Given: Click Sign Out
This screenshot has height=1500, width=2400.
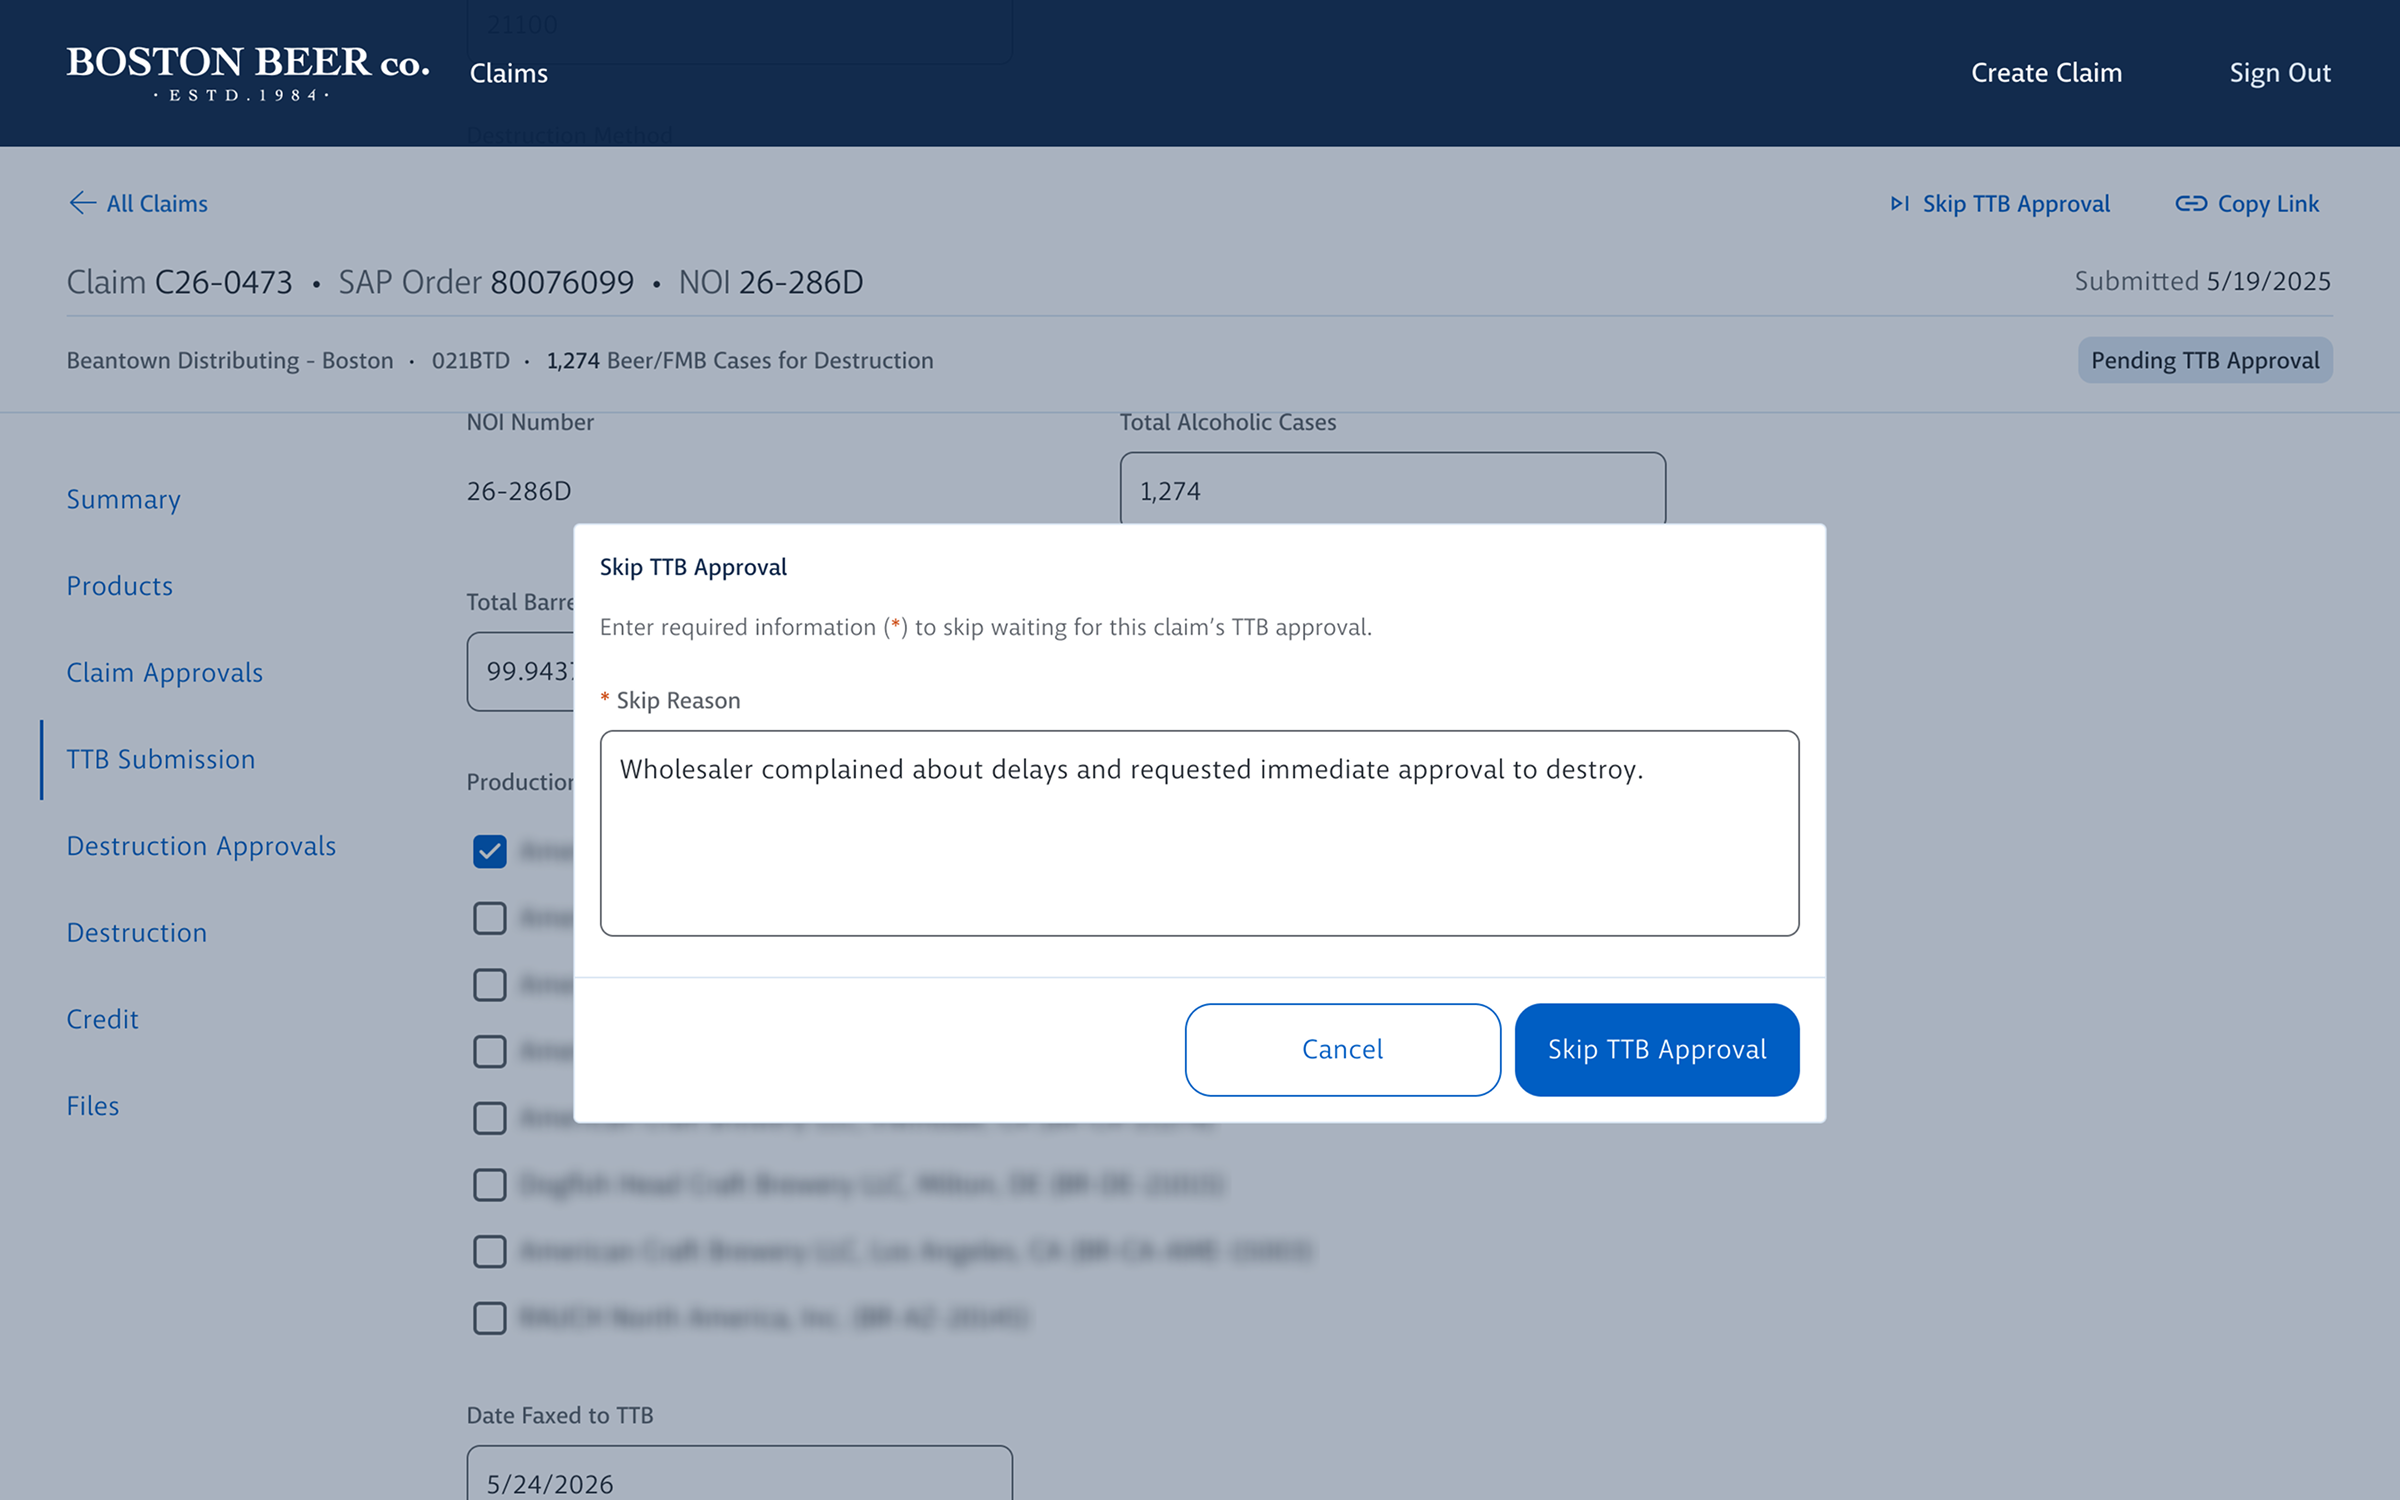Looking at the screenshot, I should click(2279, 73).
